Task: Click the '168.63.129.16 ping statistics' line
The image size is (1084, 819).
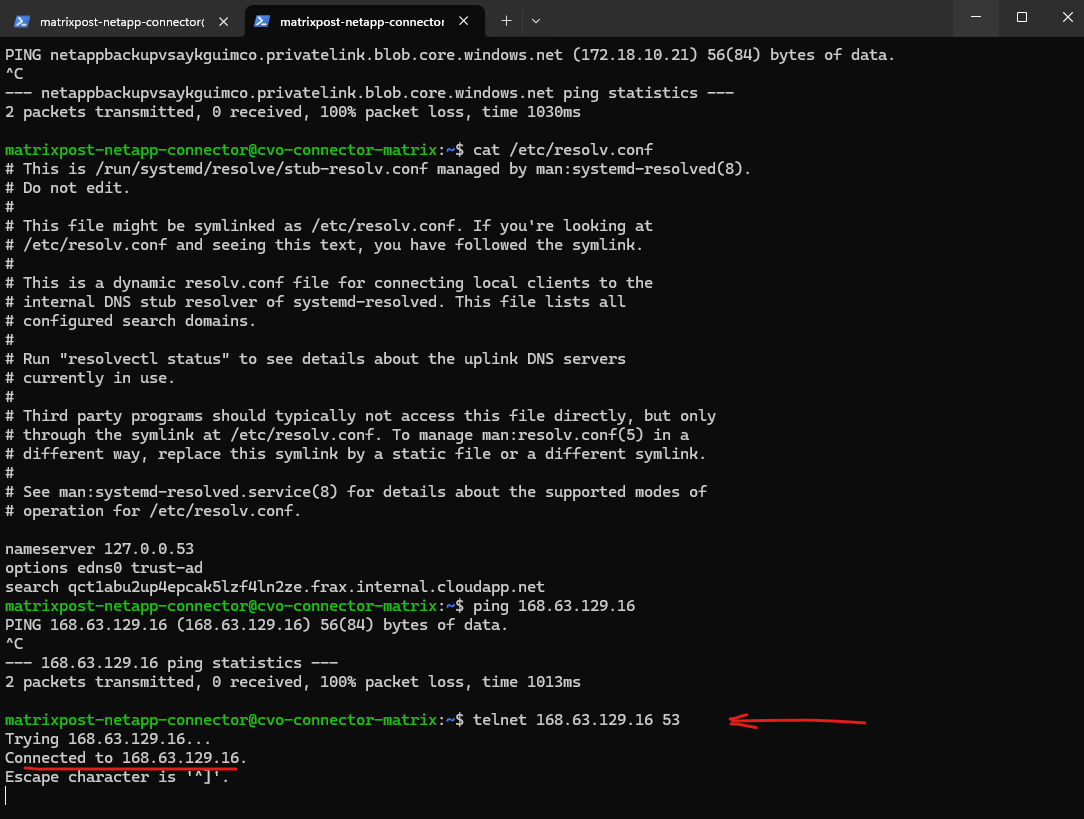Action: 171,663
